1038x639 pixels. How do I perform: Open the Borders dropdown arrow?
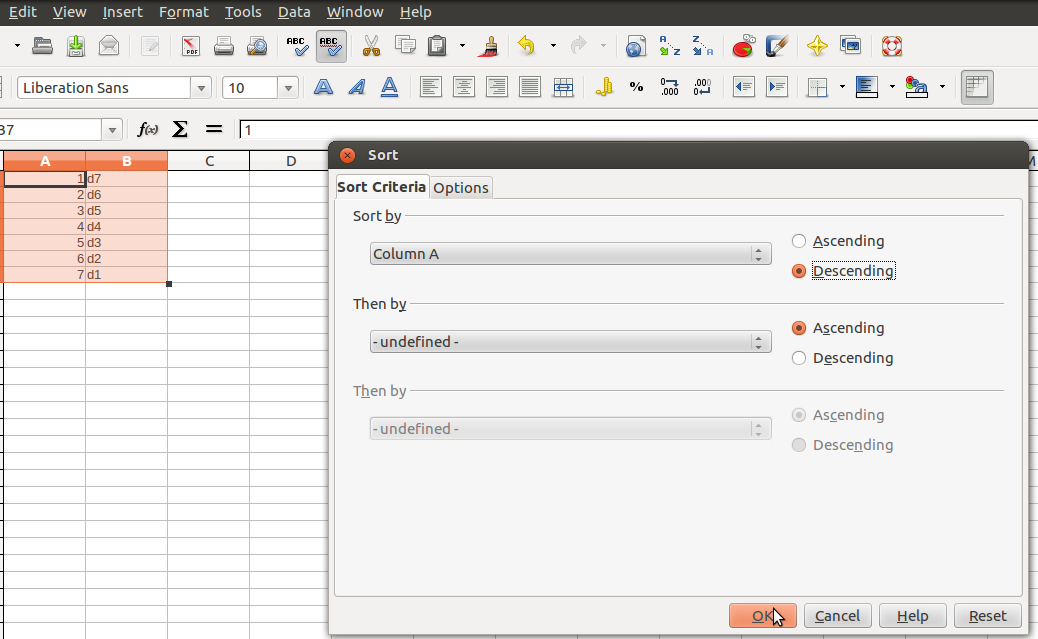coord(842,87)
